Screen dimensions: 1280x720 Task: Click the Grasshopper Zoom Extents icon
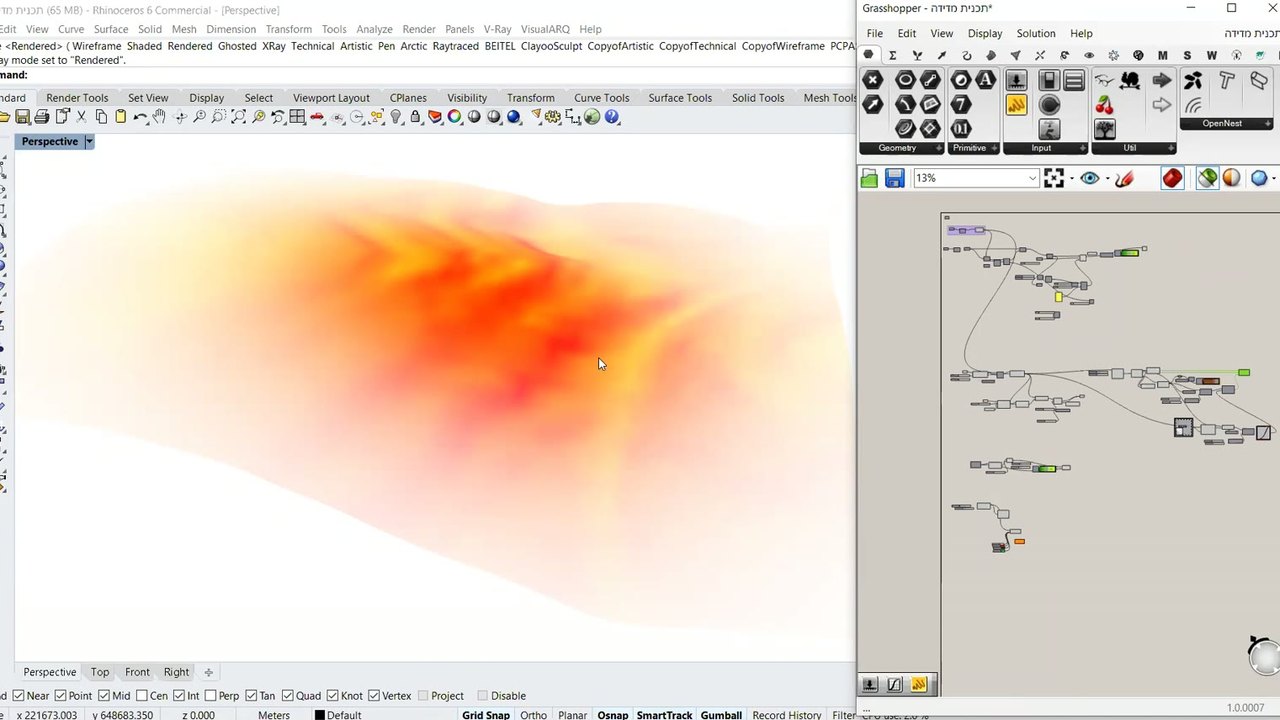point(1054,178)
